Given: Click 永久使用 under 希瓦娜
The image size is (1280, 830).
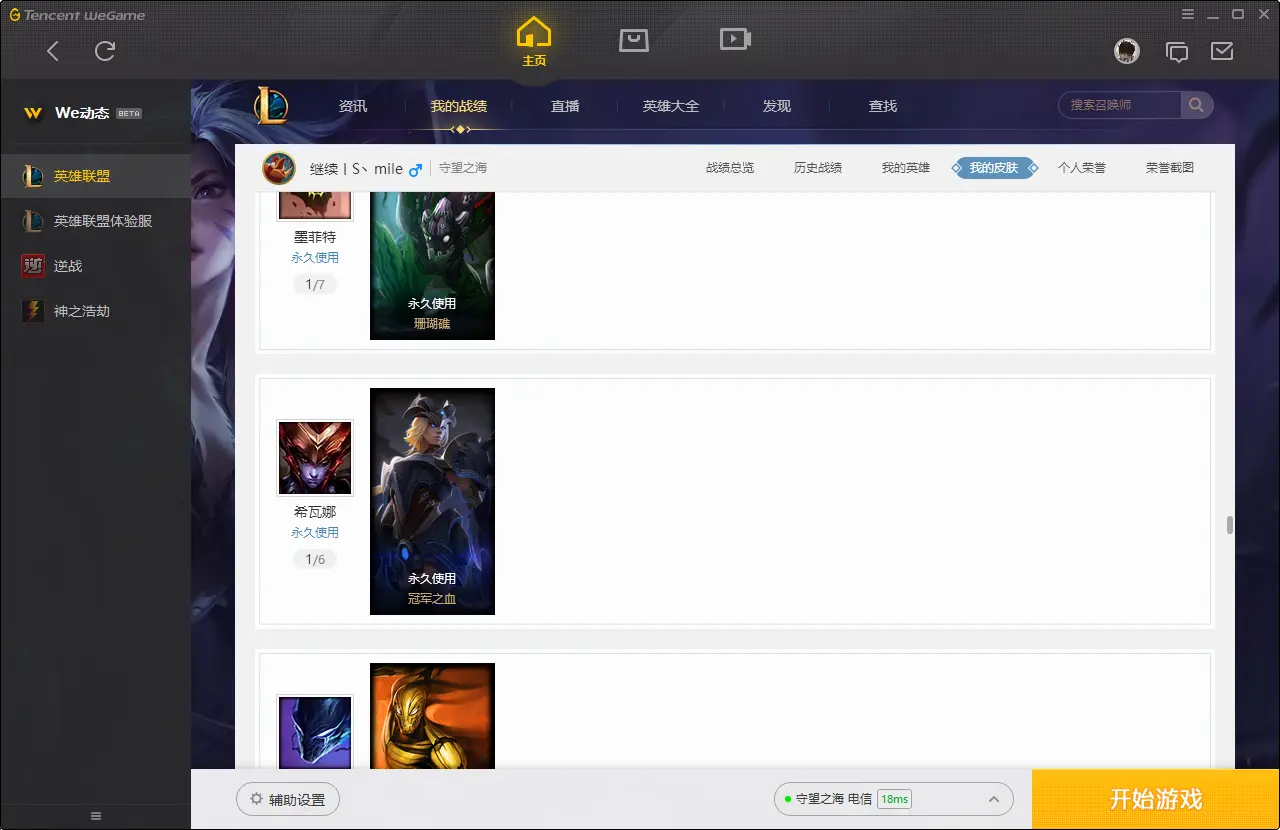Looking at the screenshot, I should [x=315, y=533].
